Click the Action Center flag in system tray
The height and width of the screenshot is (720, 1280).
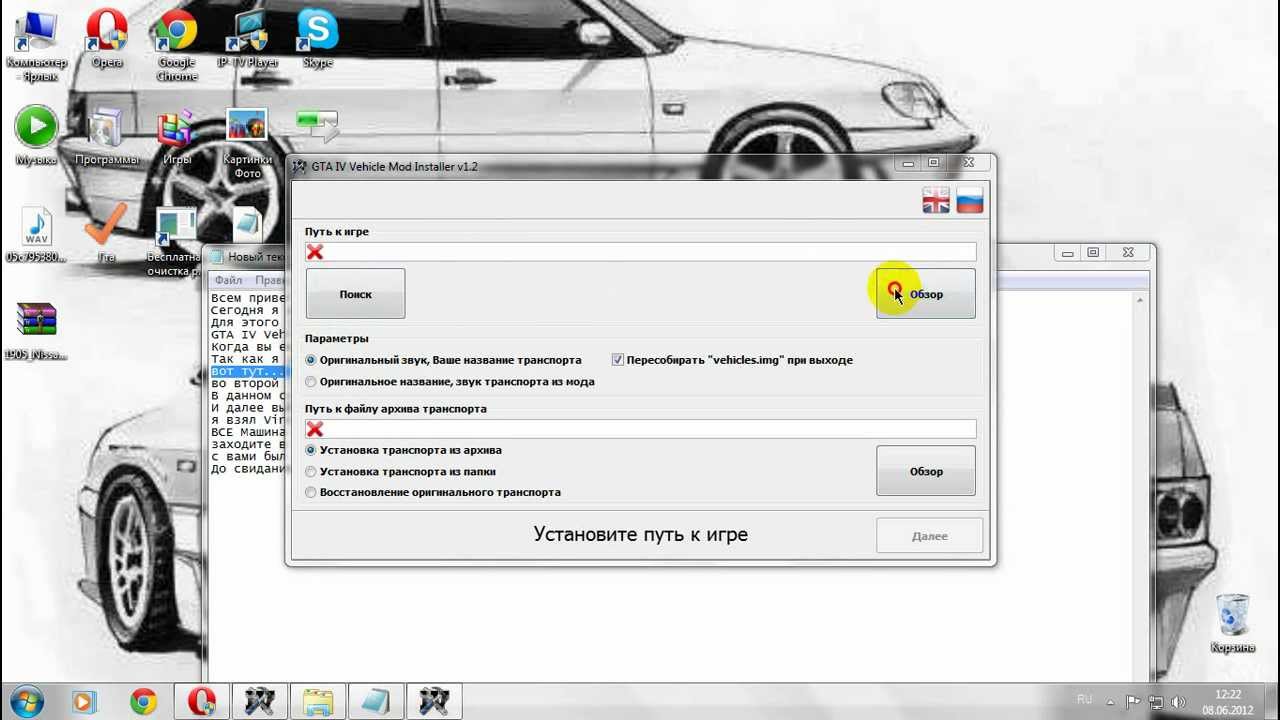tap(1133, 702)
